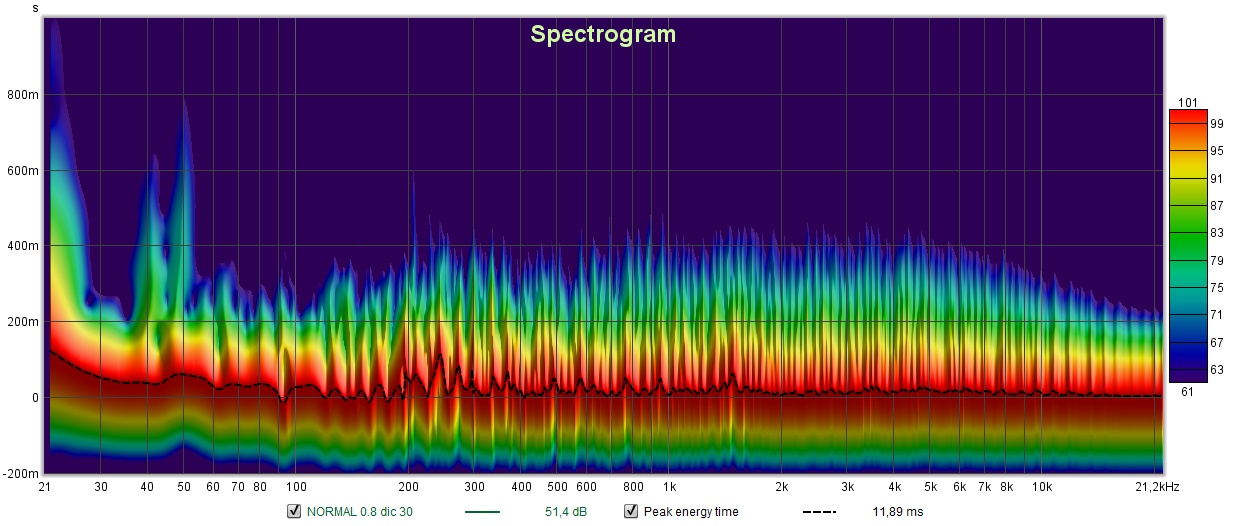Click the 11,89 ms legend value

pos(898,512)
